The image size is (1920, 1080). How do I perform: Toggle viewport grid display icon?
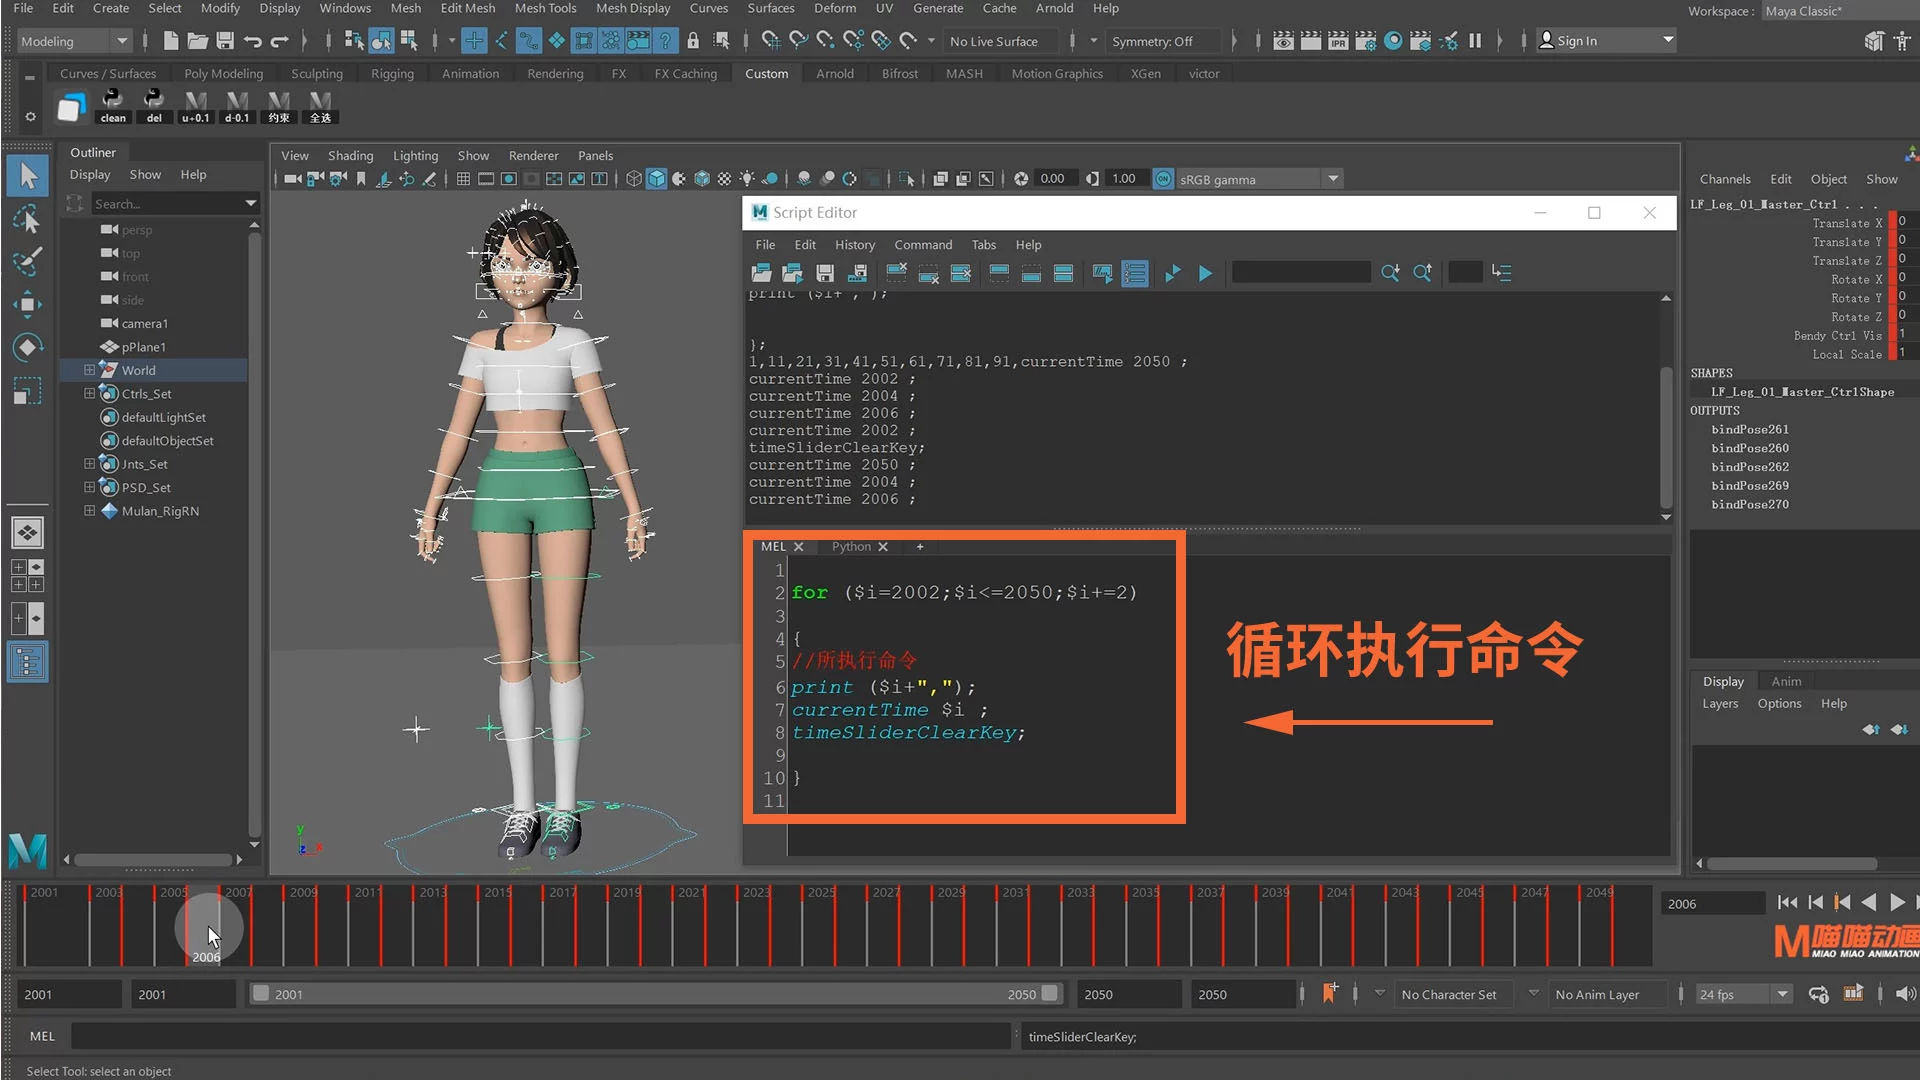pyautogui.click(x=463, y=179)
